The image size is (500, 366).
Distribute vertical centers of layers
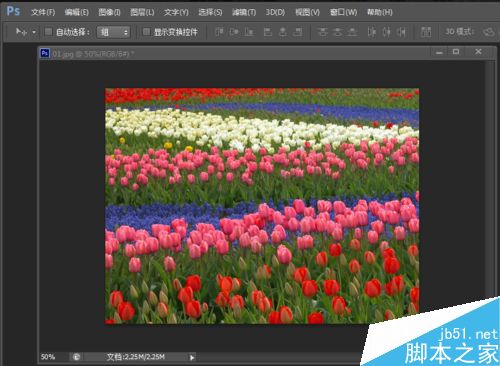point(337,32)
